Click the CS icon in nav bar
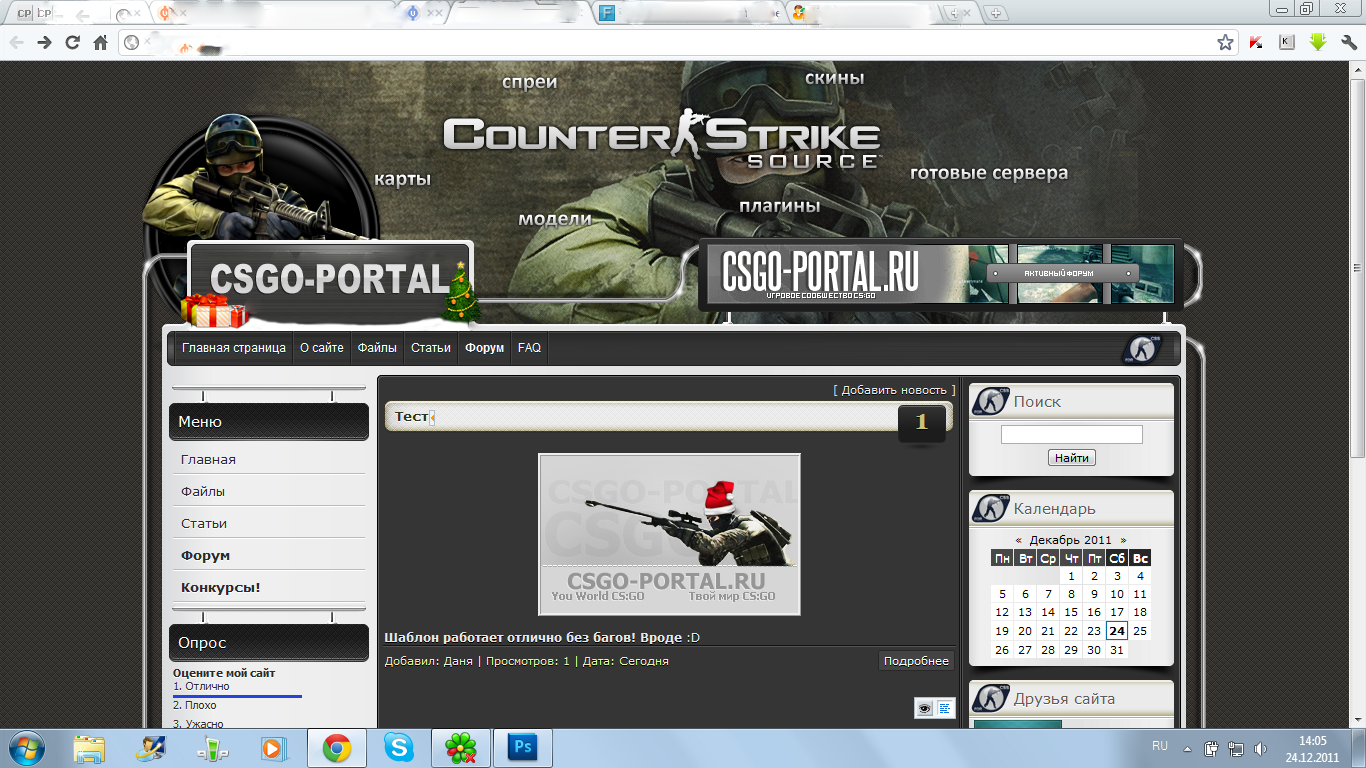 [x=1142, y=348]
